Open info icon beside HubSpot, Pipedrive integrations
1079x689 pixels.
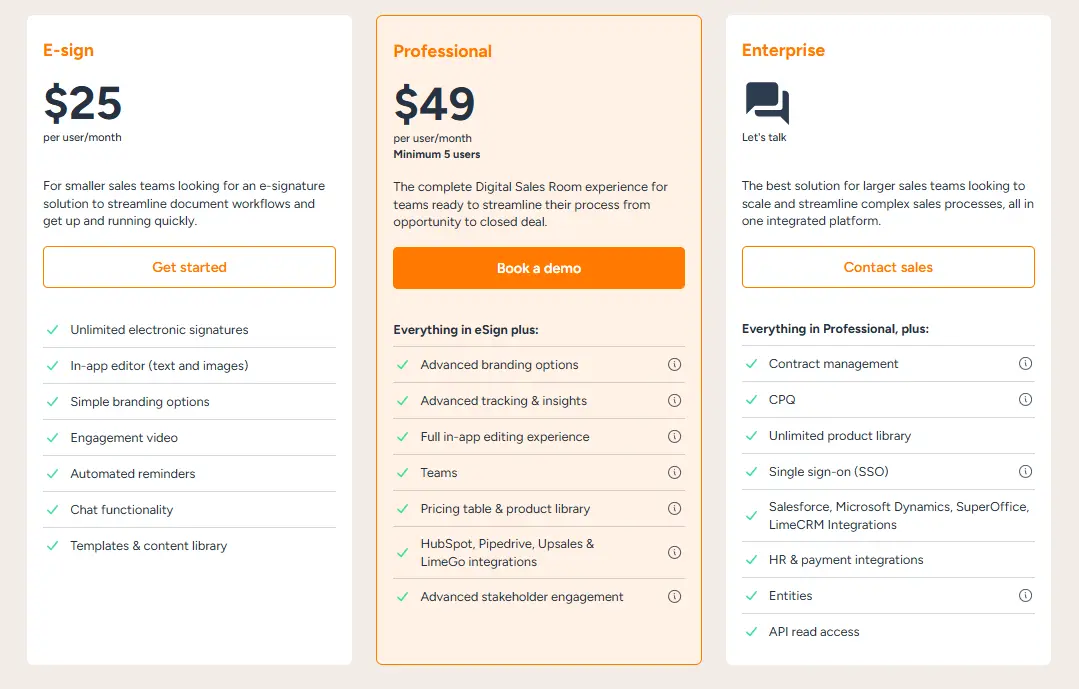(x=674, y=553)
